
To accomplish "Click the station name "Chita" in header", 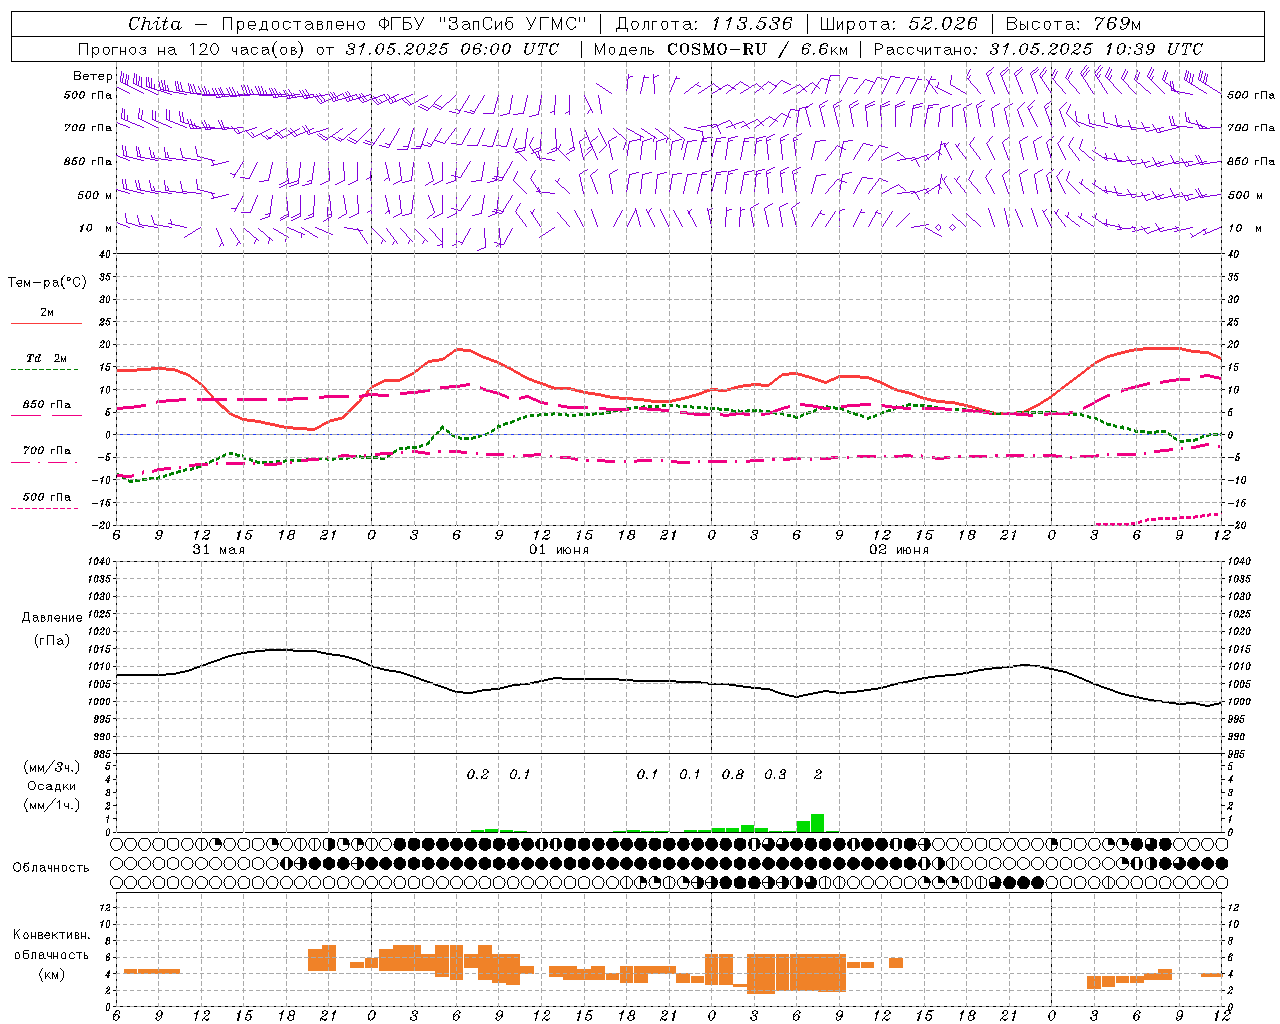I will click(155, 24).
